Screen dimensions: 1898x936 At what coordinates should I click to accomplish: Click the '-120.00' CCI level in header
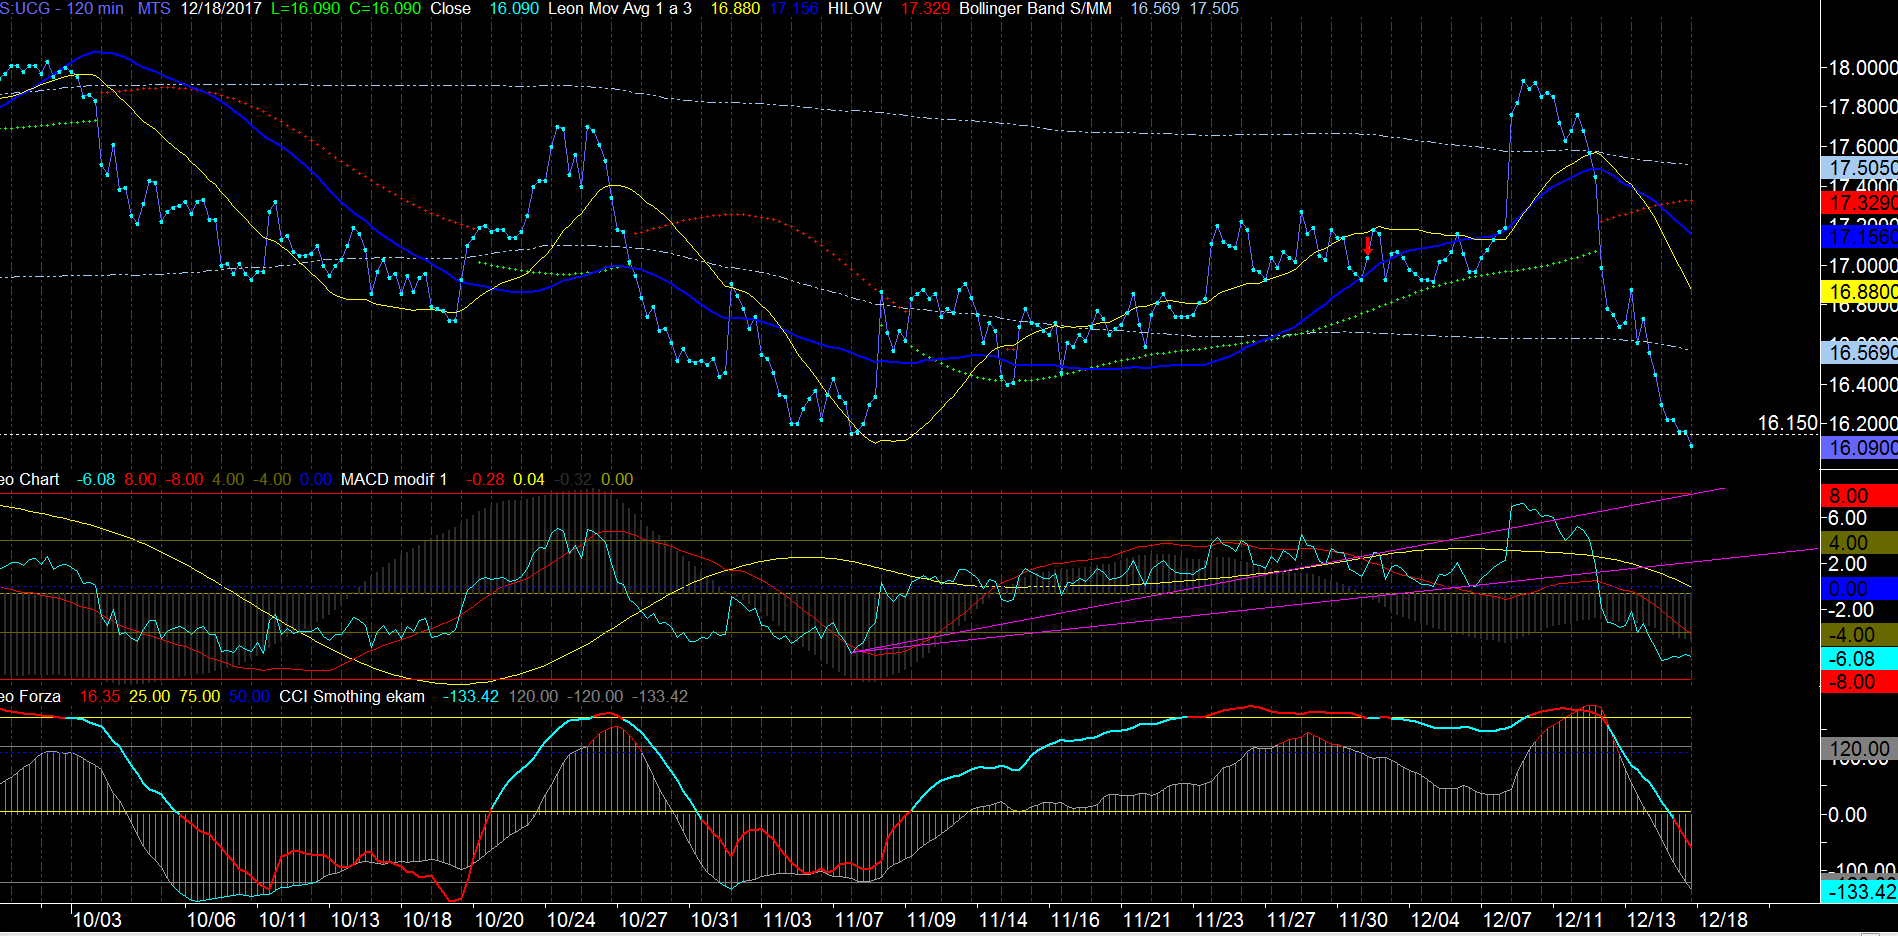coord(595,697)
